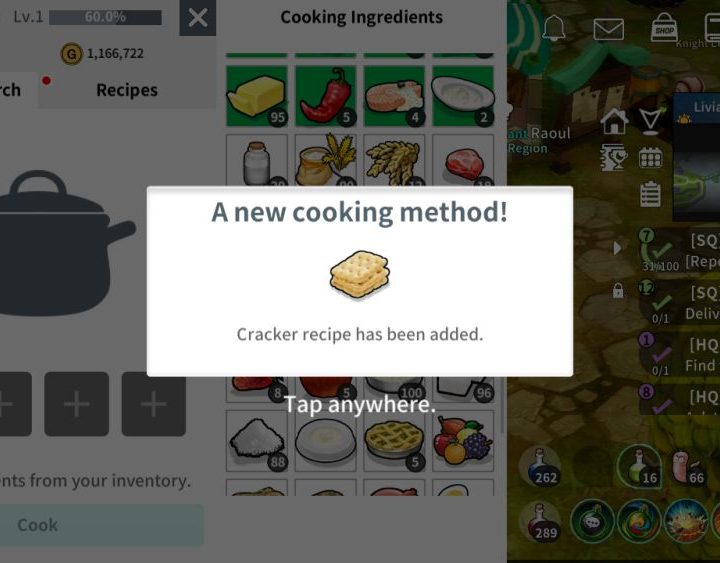
Task: Open the Shop bag icon
Action: [x=664, y=28]
